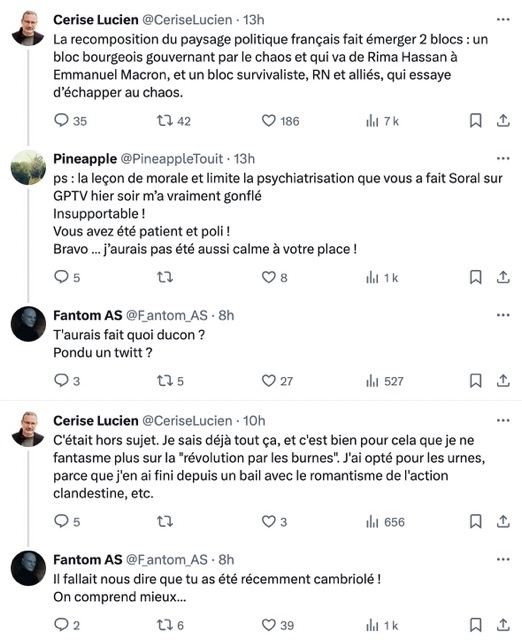Screen dimensions: 522x640
Task: Open more options on Pineapple's tweet
Action: [x=503, y=158]
